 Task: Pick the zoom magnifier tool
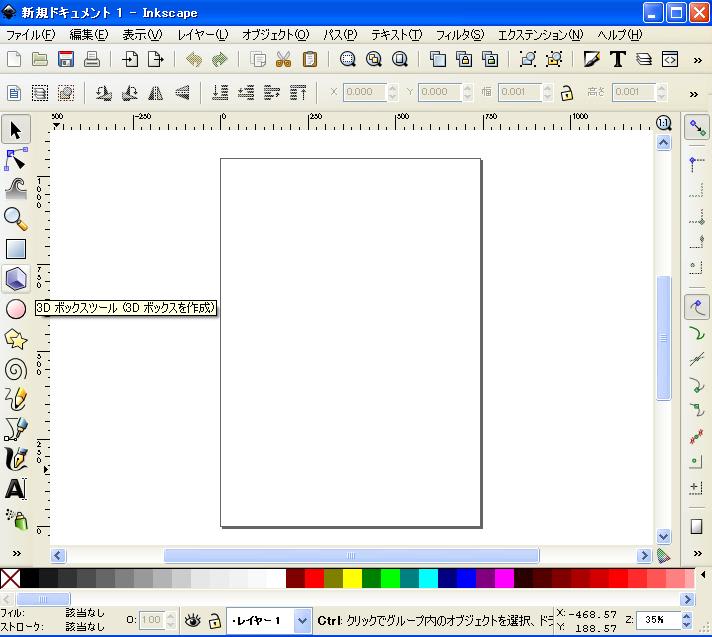click(16, 219)
